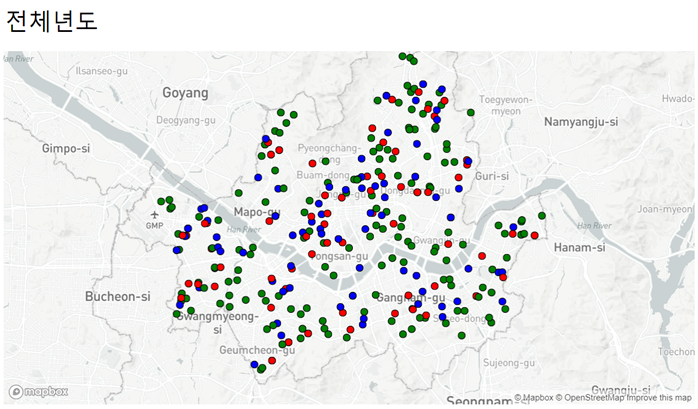
Task: Click the Joan-myeon label
Action: [x=665, y=209]
